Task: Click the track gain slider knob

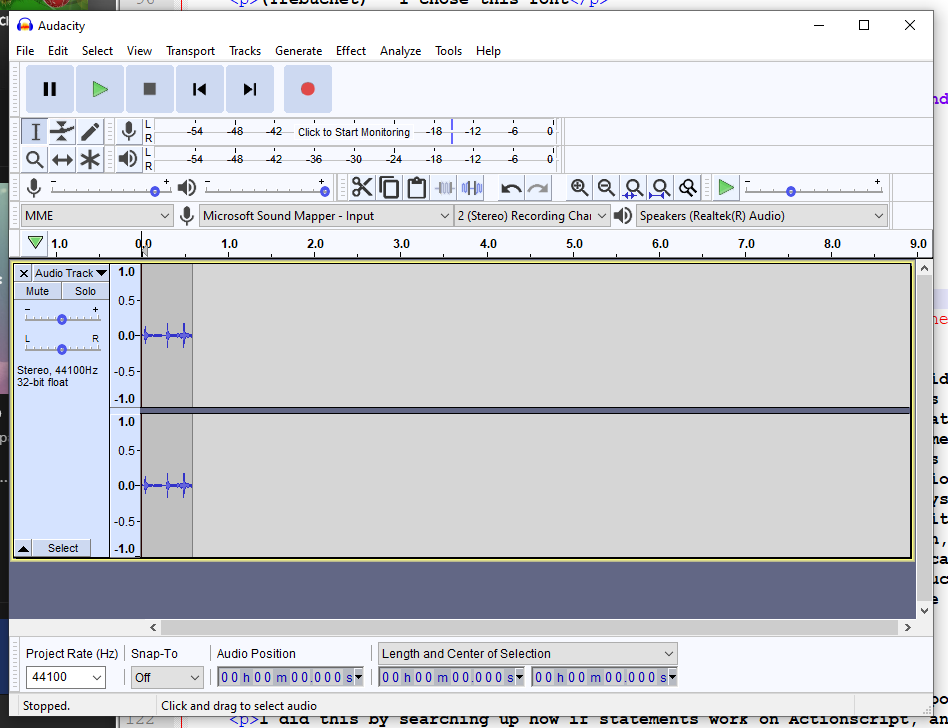Action: pyautogui.click(x=62, y=319)
